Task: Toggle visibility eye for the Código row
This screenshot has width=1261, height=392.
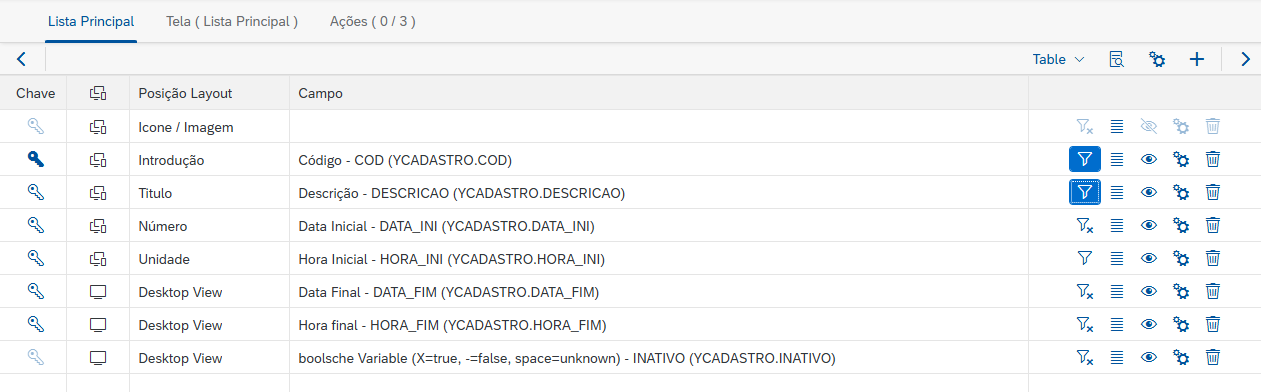Action: point(1149,159)
